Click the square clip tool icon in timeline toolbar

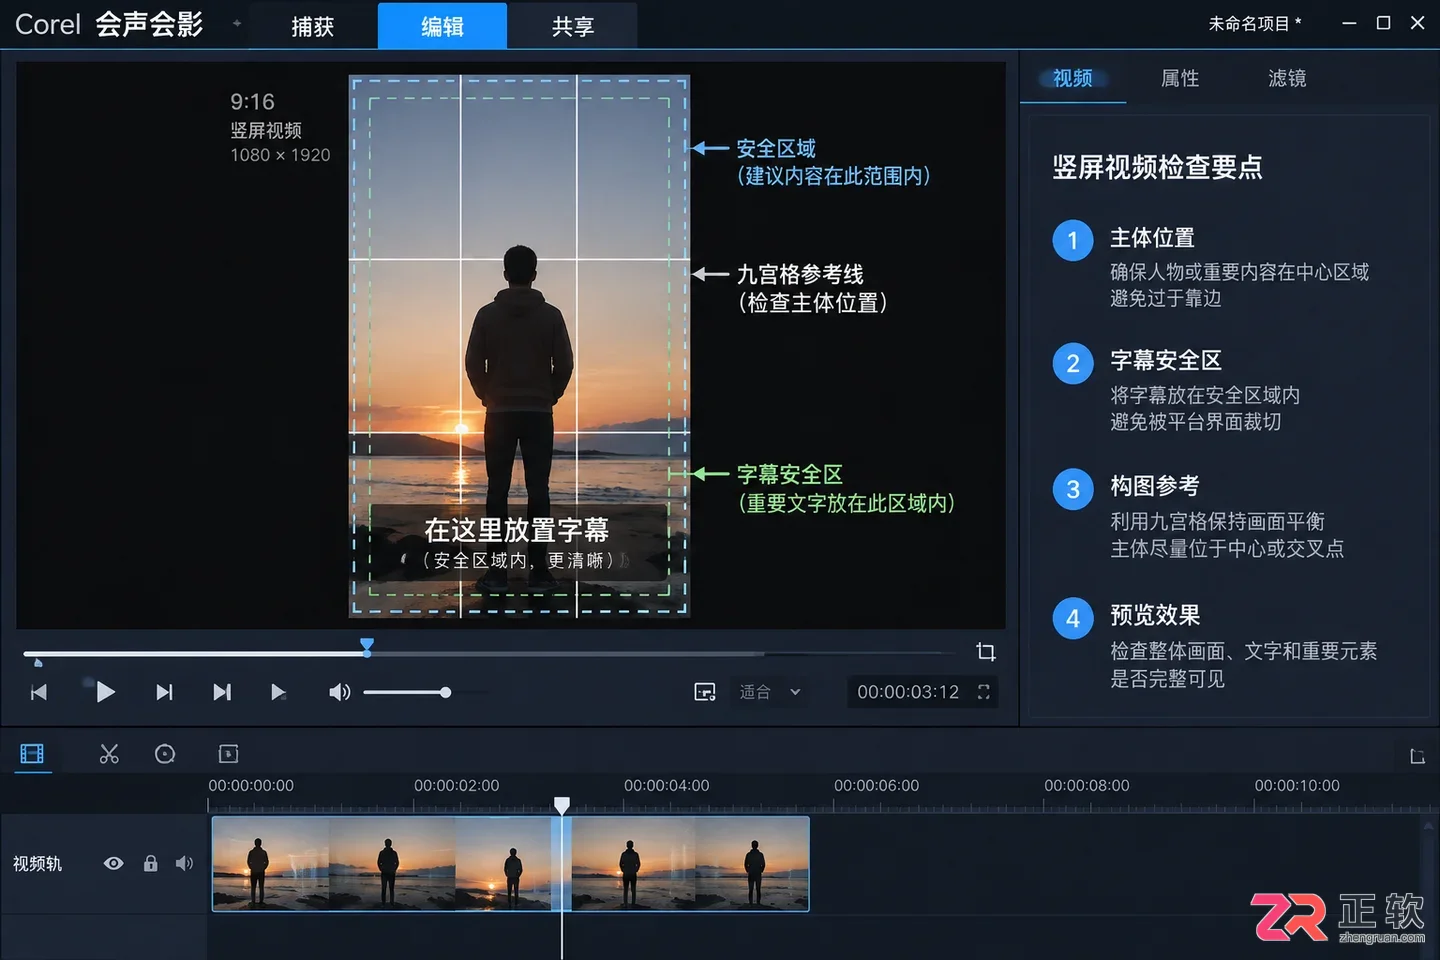[228, 754]
